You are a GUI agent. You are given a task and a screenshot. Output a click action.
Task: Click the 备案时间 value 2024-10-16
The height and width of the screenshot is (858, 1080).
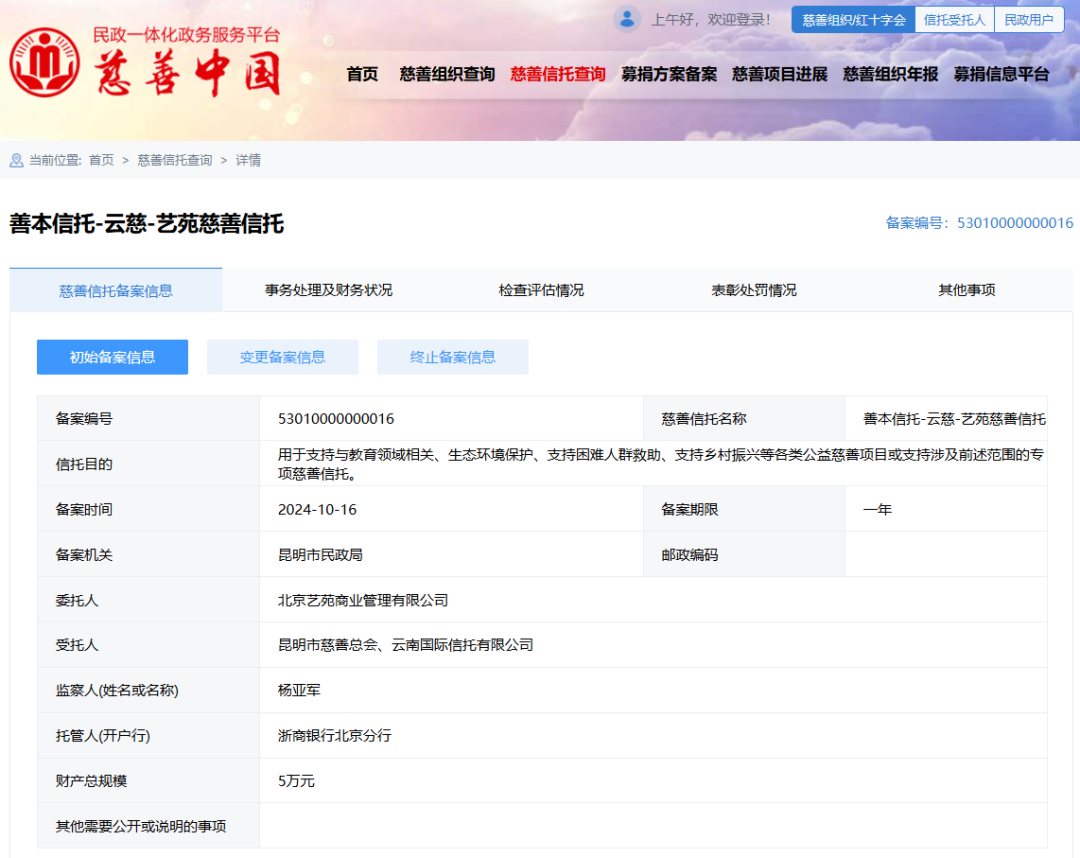coord(318,510)
